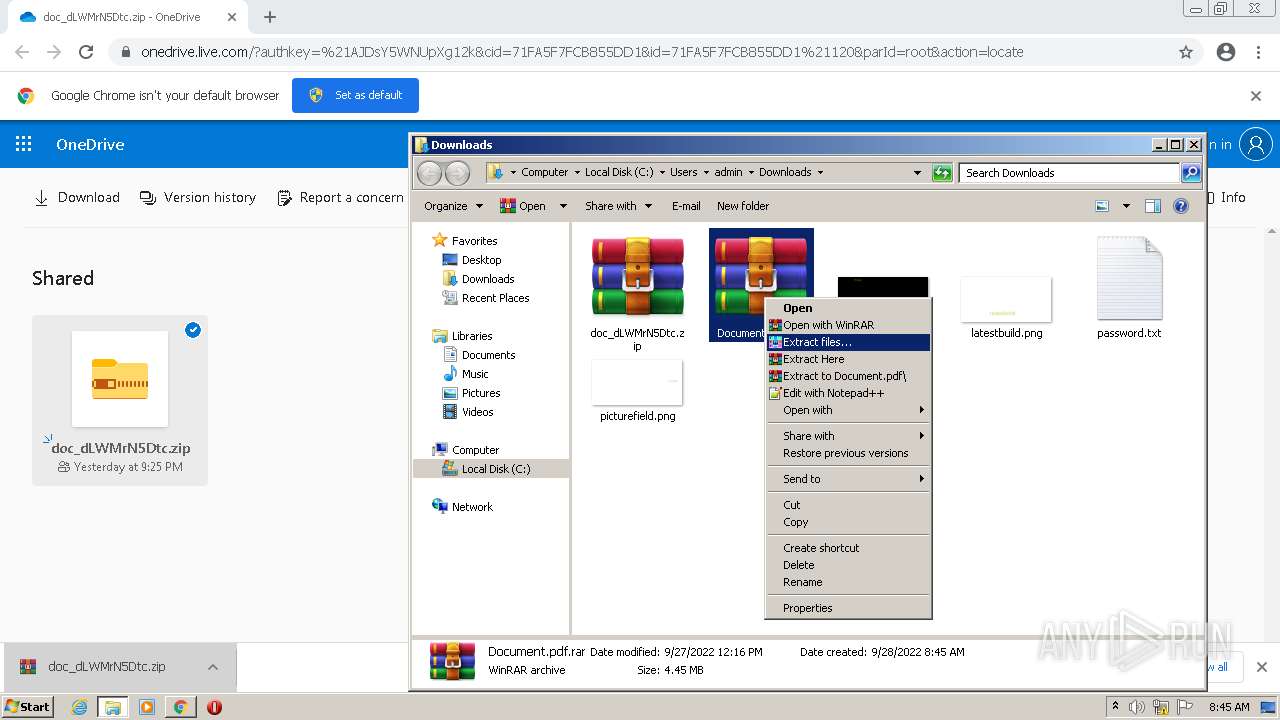Open Properties from the context menu

pyautogui.click(x=848, y=608)
